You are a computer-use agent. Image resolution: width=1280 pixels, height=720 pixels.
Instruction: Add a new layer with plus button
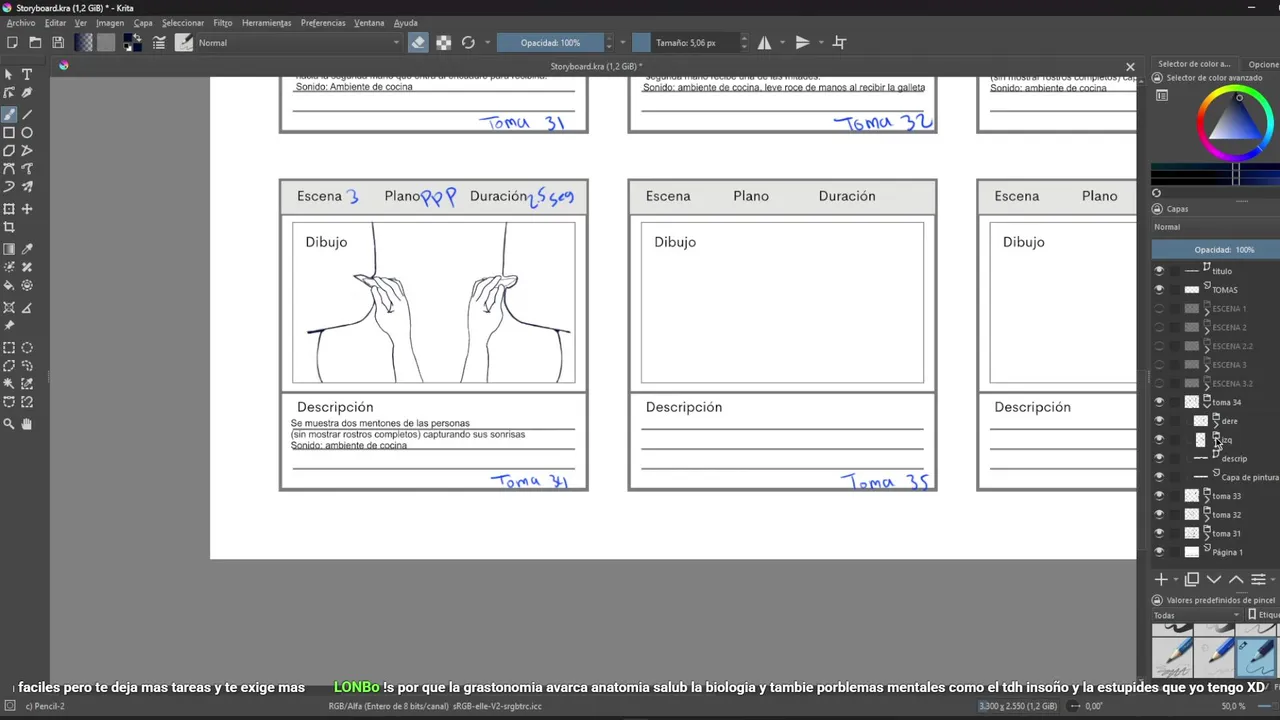[x=1161, y=580]
